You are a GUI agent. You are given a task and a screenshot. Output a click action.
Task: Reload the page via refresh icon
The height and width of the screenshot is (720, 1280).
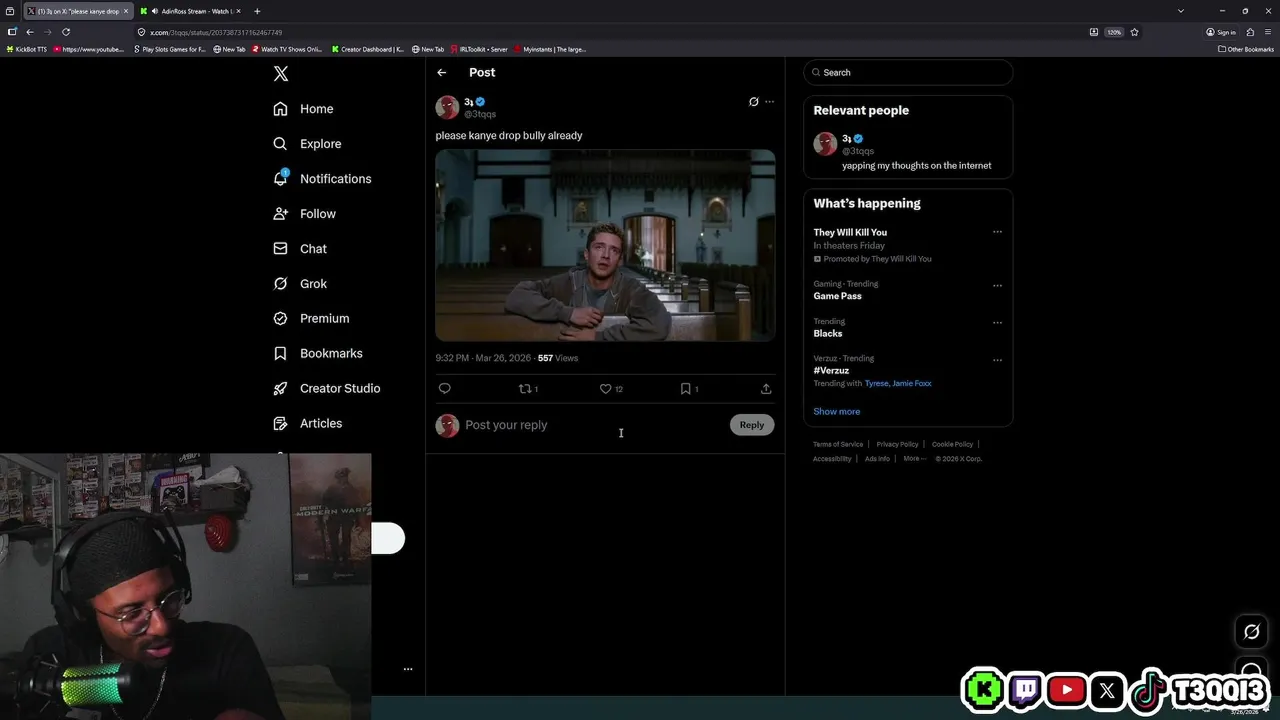[66, 32]
